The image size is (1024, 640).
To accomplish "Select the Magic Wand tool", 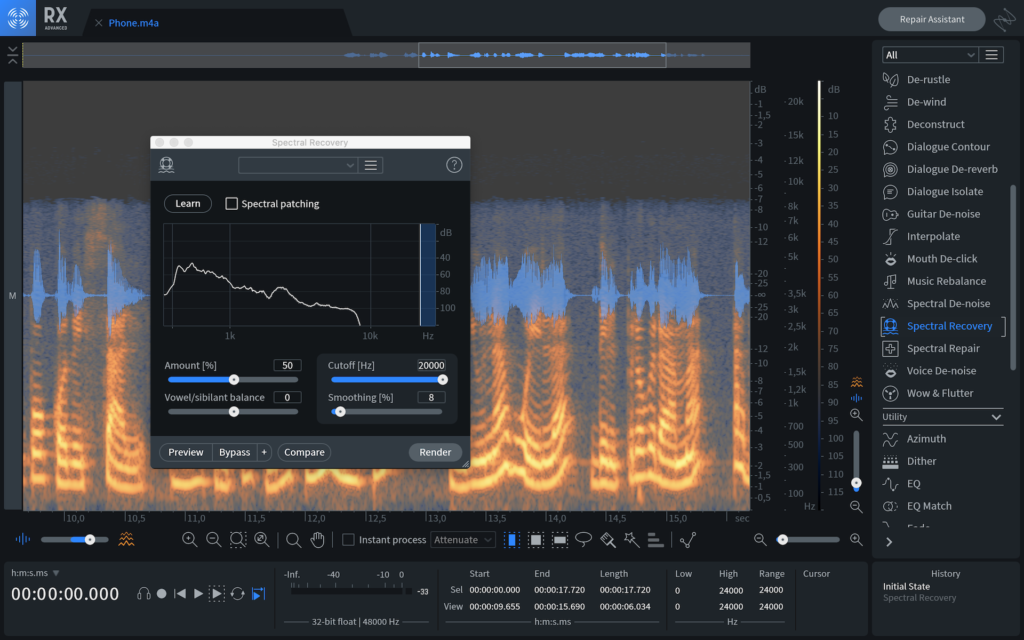I will click(x=631, y=540).
